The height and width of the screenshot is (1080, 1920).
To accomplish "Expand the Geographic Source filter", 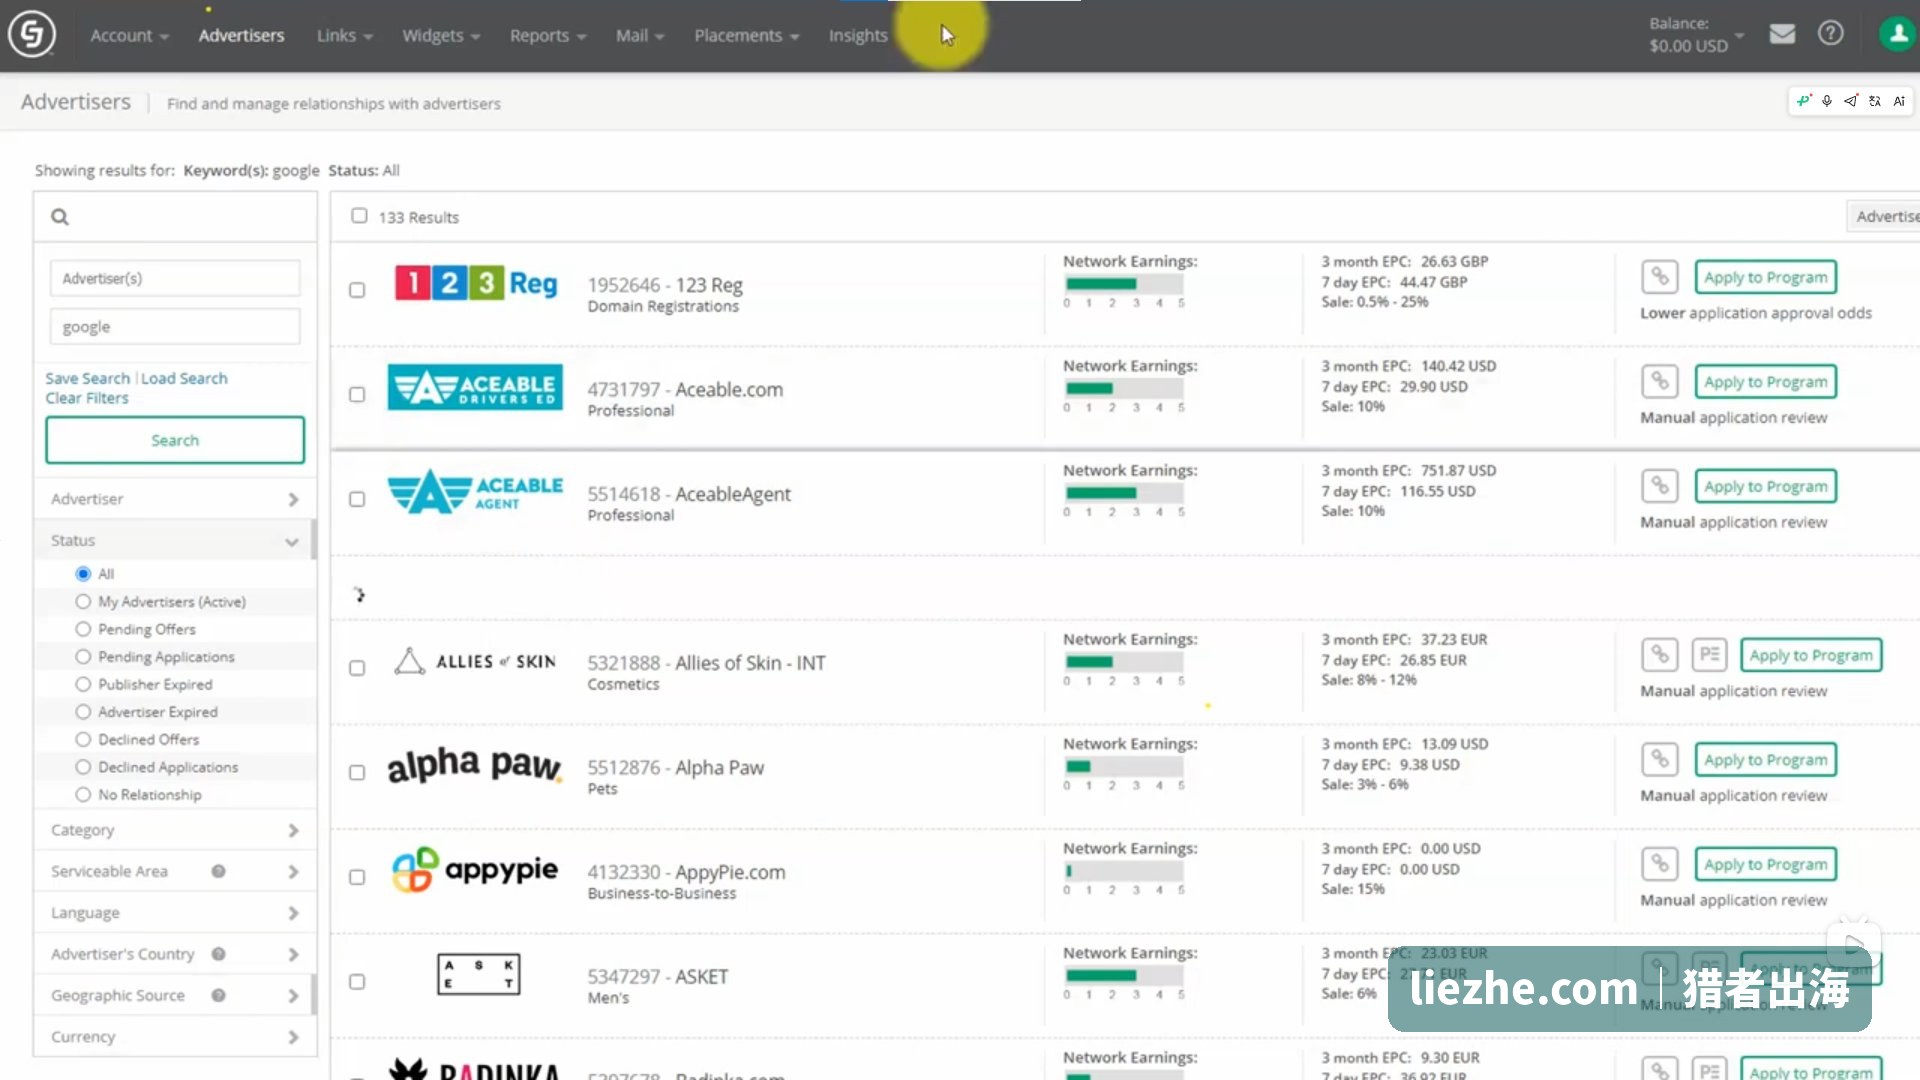I will [x=175, y=995].
